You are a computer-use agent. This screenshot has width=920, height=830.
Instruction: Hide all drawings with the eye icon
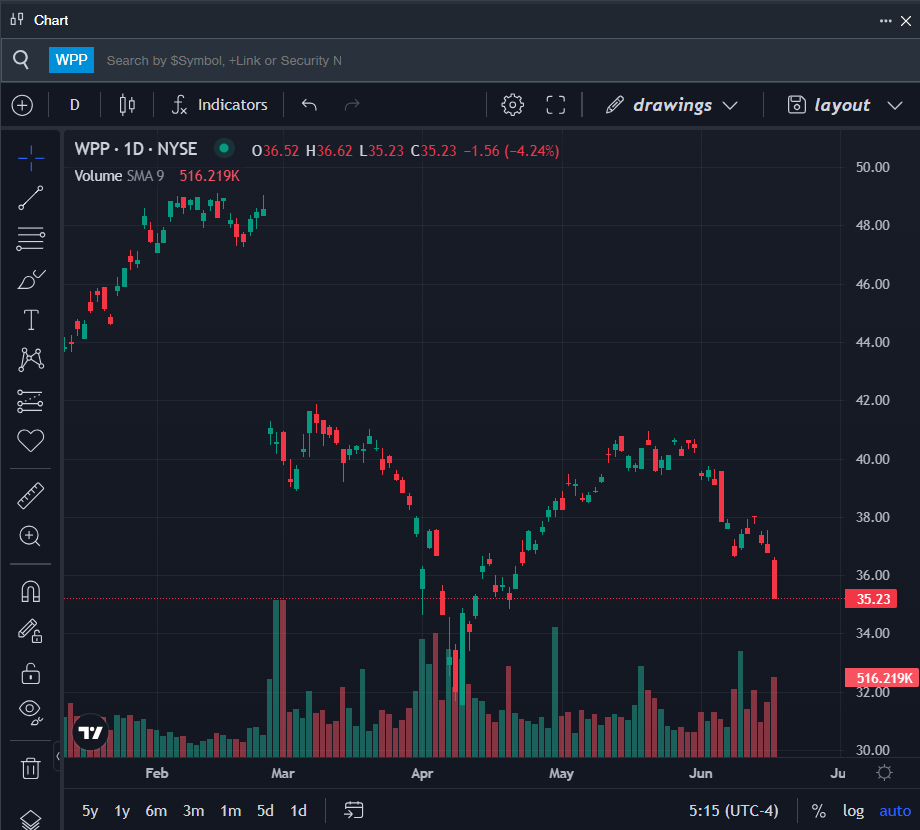pyautogui.click(x=31, y=711)
